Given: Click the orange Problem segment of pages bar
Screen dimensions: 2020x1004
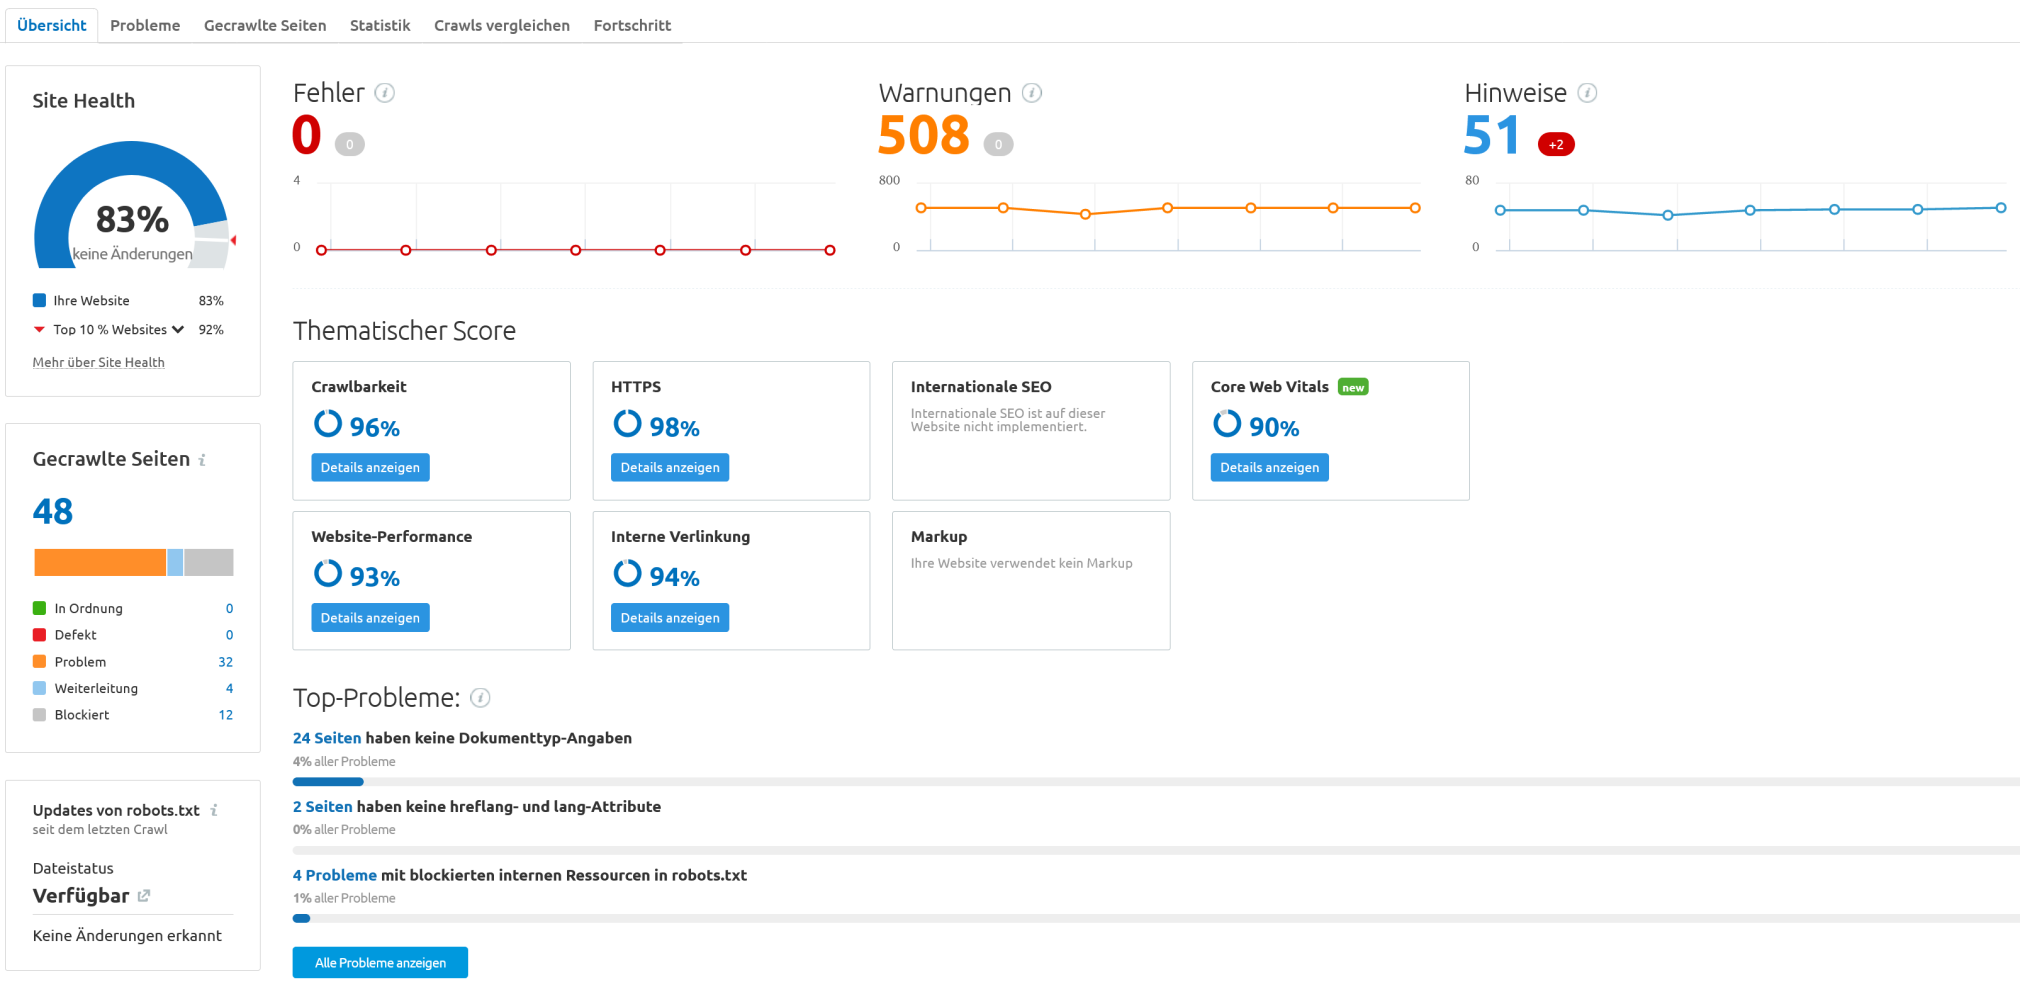Looking at the screenshot, I should [x=100, y=562].
